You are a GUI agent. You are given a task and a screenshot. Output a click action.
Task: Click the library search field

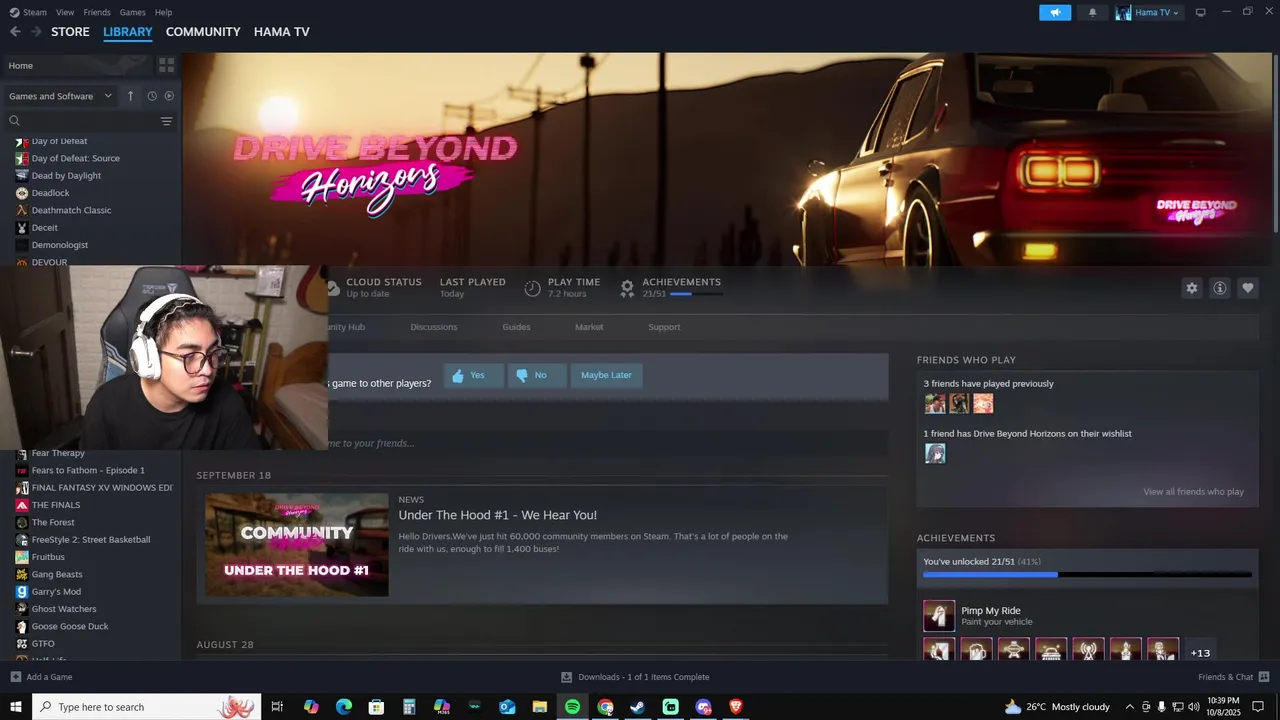pyautogui.click(x=90, y=121)
